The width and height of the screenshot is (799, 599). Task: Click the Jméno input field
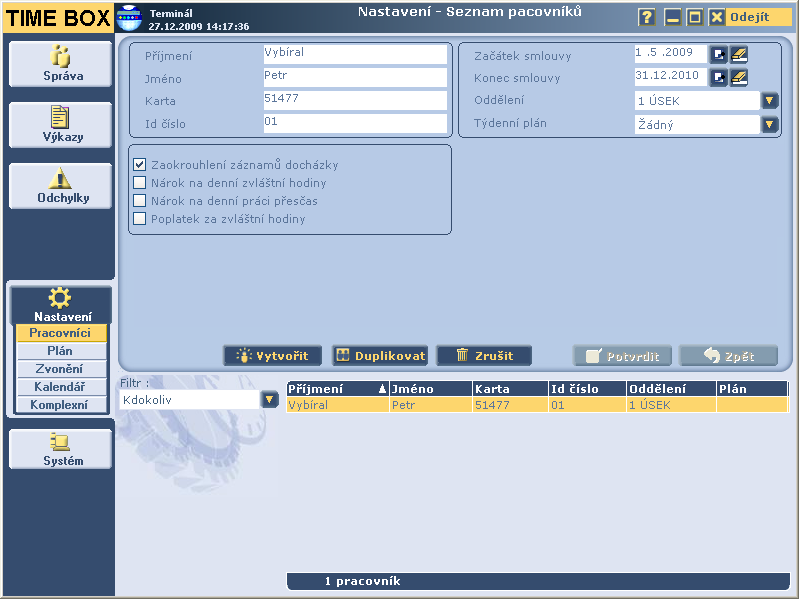(355, 77)
